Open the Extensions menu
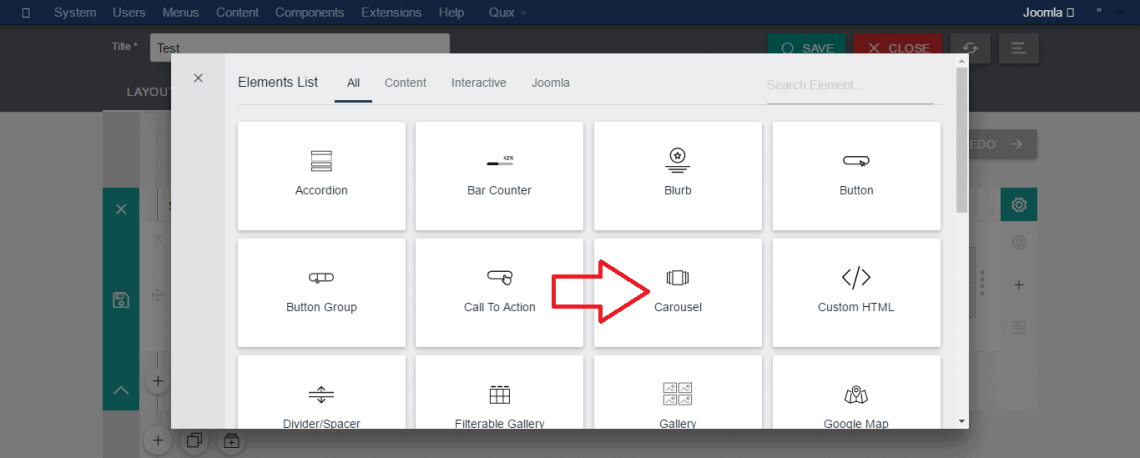1140x458 pixels. 391,13
